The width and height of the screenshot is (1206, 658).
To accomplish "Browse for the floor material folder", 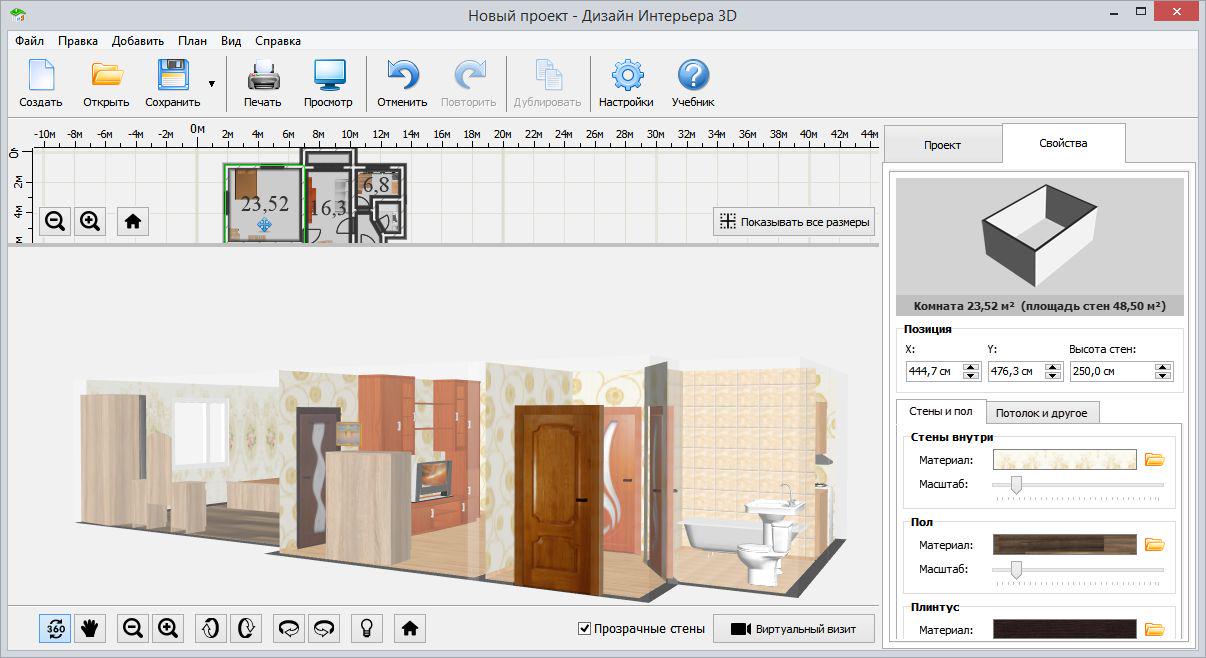I will click(x=1155, y=545).
